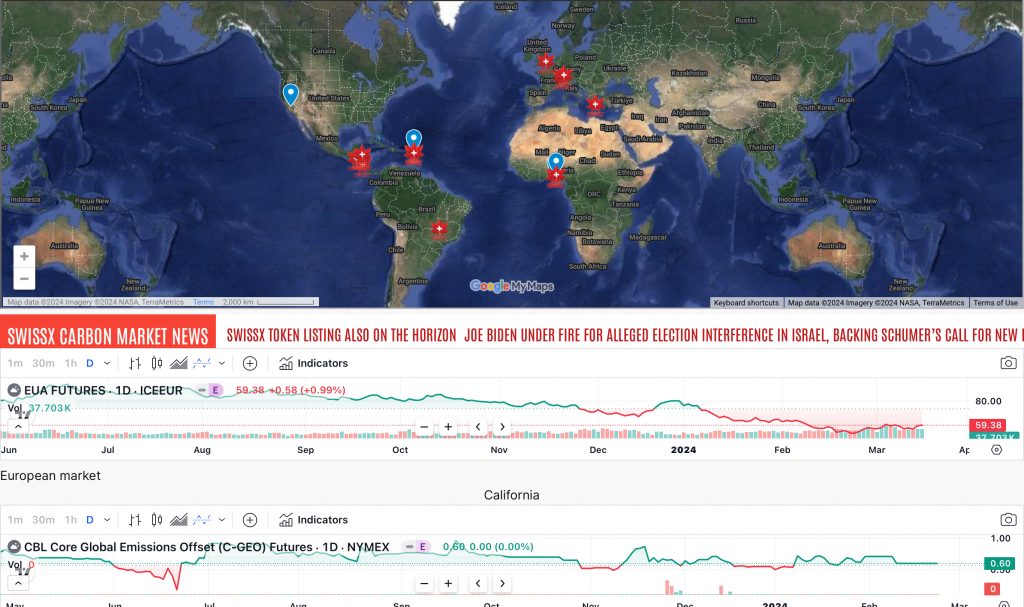
Task: Take snapshot of EUA Futures chart
Action: pos(1009,363)
